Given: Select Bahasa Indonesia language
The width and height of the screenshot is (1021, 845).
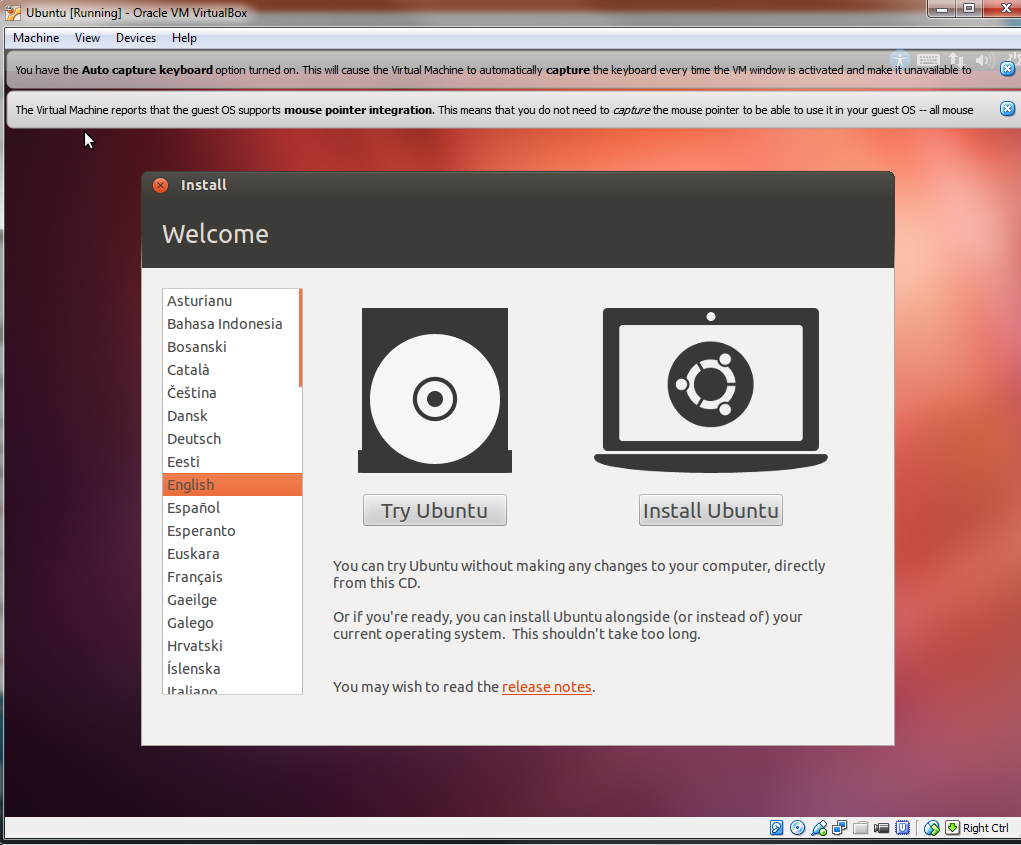Looking at the screenshot, I should coord(231,324).
